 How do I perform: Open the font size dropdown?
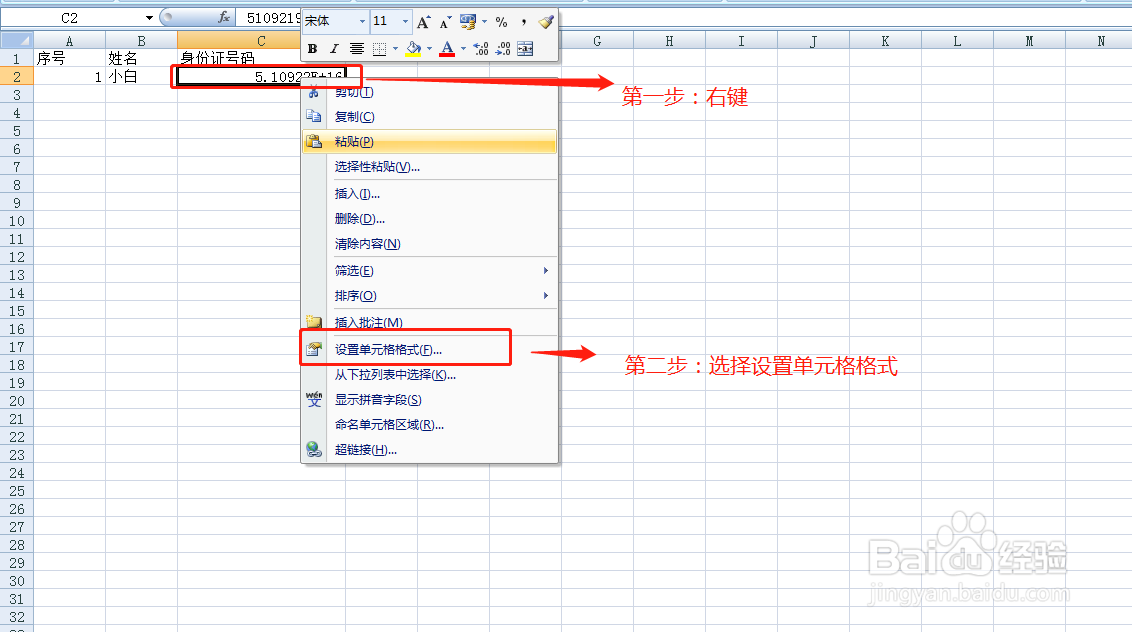point(405,22)
